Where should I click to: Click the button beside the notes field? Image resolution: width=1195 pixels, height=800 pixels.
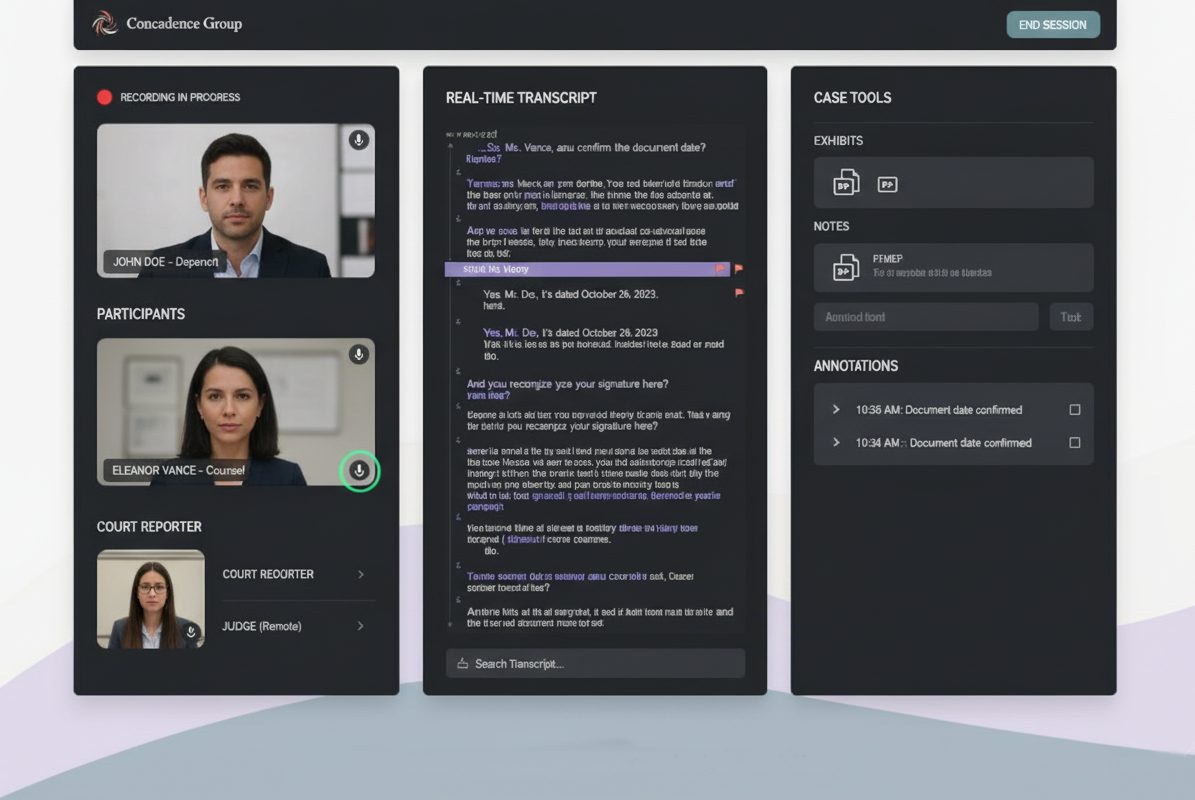(x=1071, y=317)
